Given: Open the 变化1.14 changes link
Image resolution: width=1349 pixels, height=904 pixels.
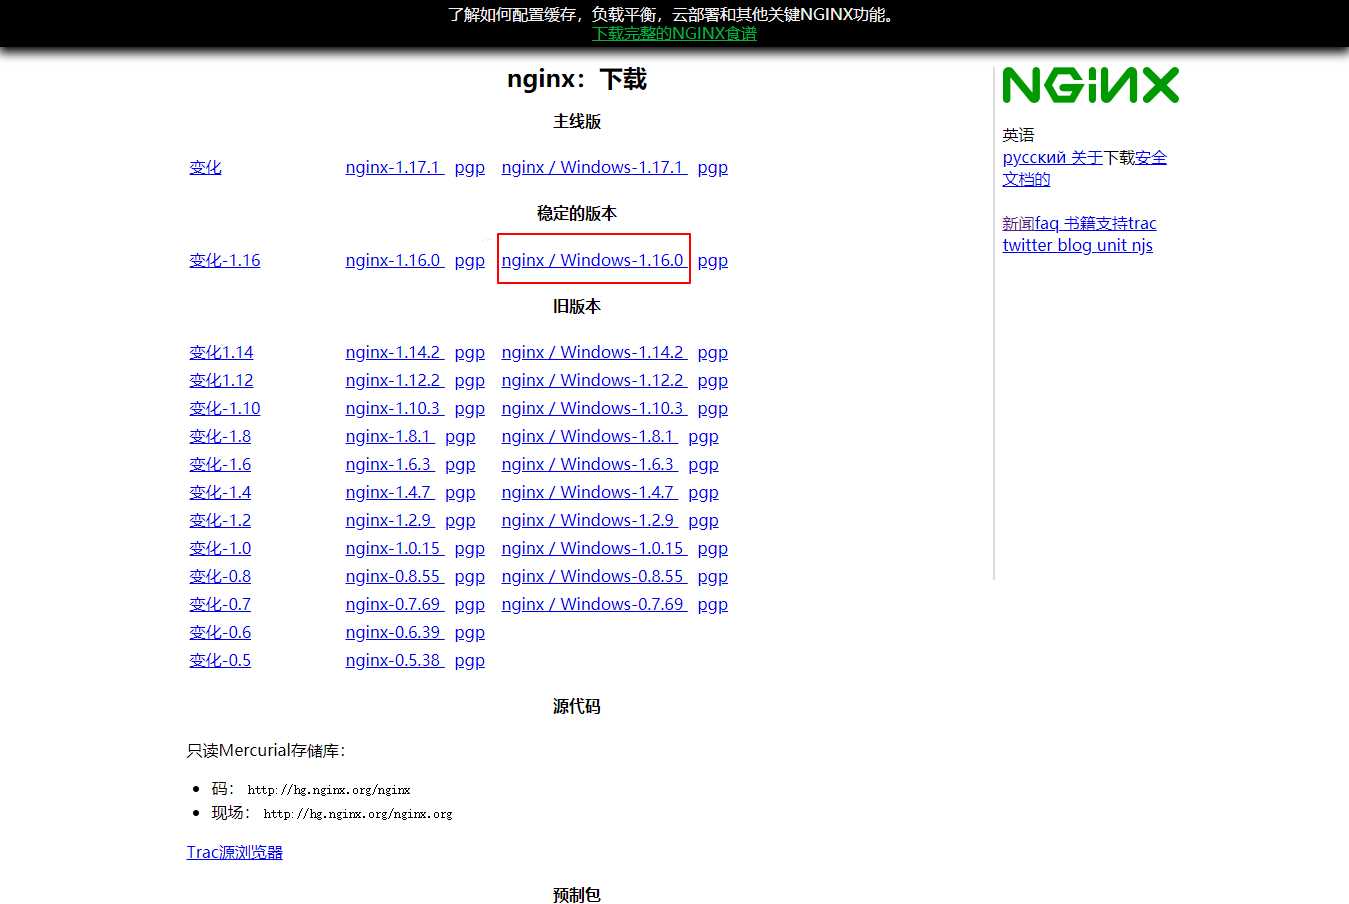Looking at the screenshot, I should point(221,352).
